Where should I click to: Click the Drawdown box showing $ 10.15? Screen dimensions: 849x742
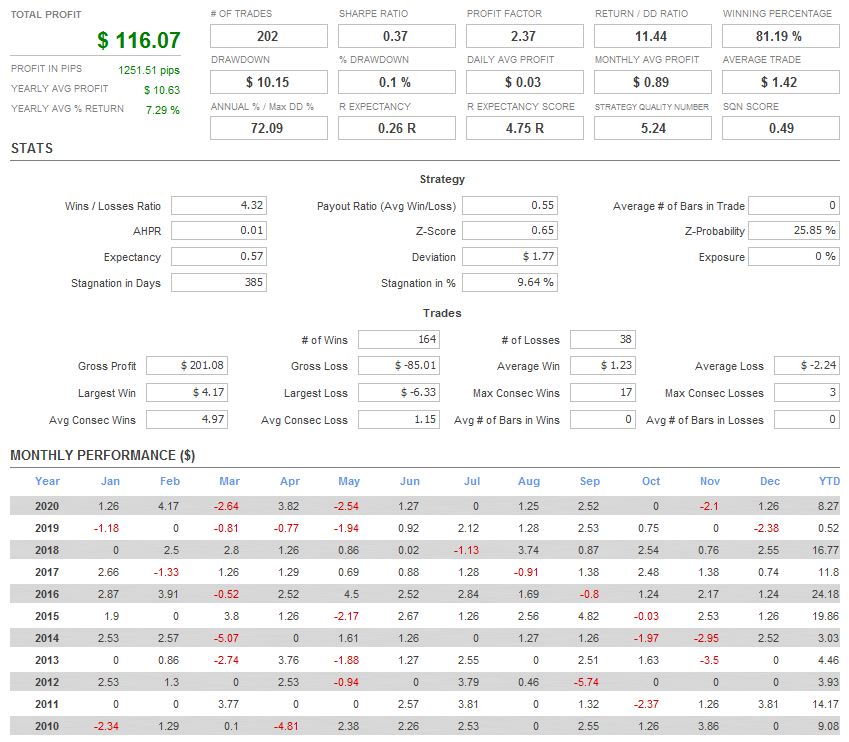tap(269, 82)
